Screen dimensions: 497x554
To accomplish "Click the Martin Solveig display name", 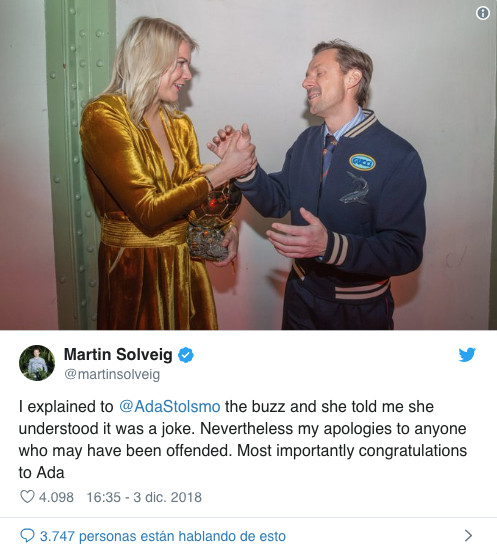I will tap(118, 354).
